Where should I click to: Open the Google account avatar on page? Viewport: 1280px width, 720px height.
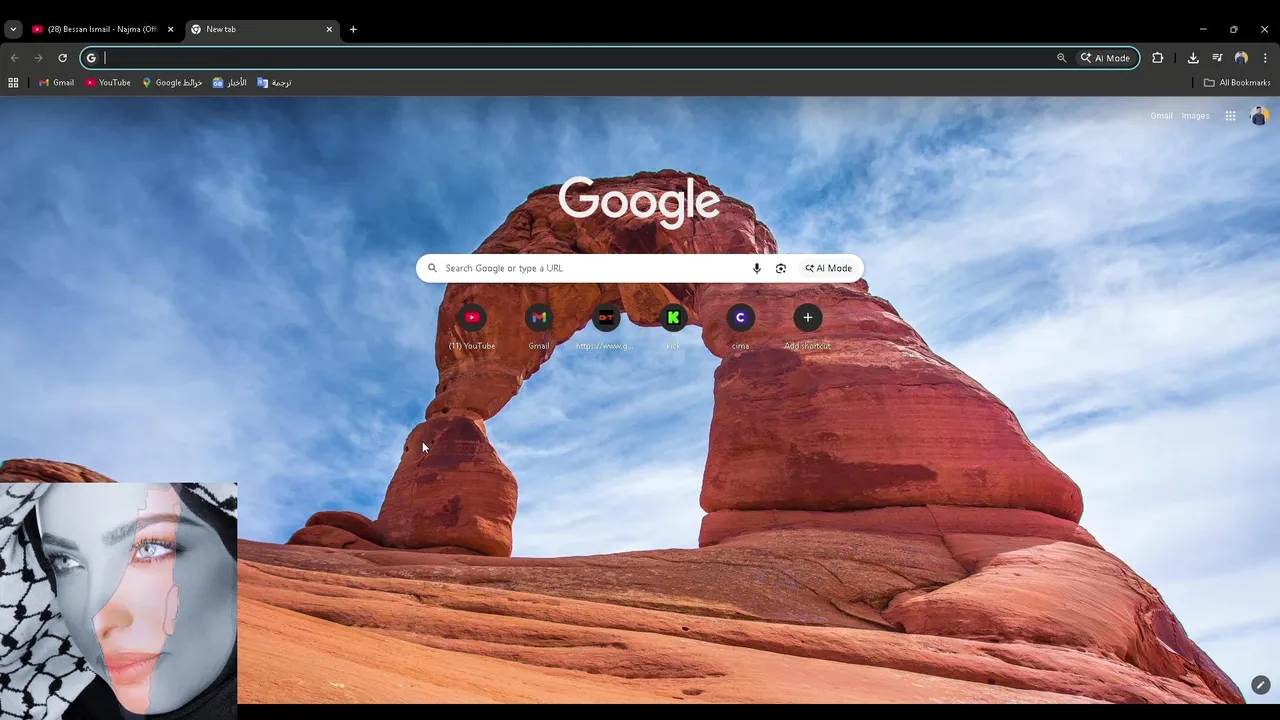[1259, 116]
